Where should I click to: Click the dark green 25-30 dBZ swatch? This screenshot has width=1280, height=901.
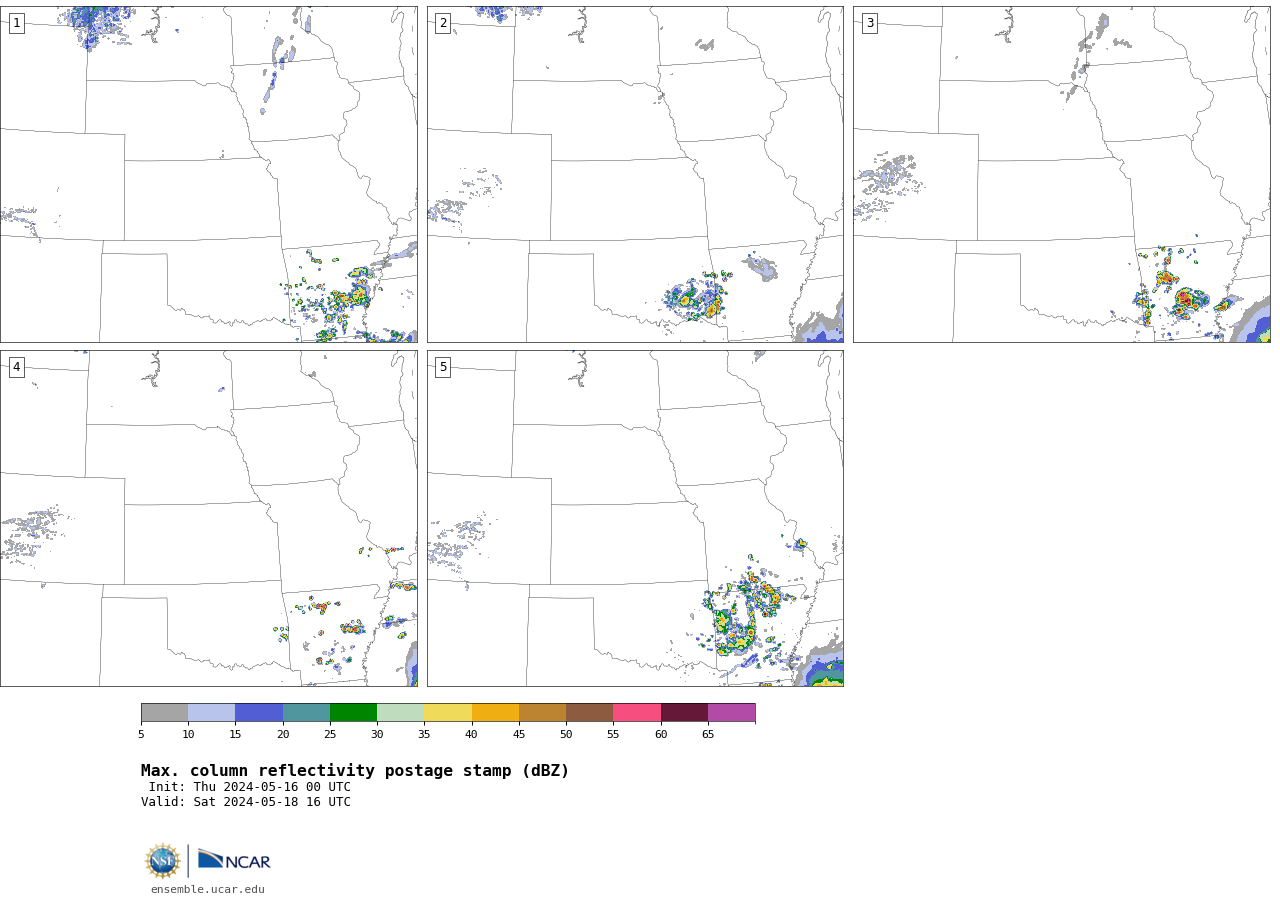pos(353,712)
